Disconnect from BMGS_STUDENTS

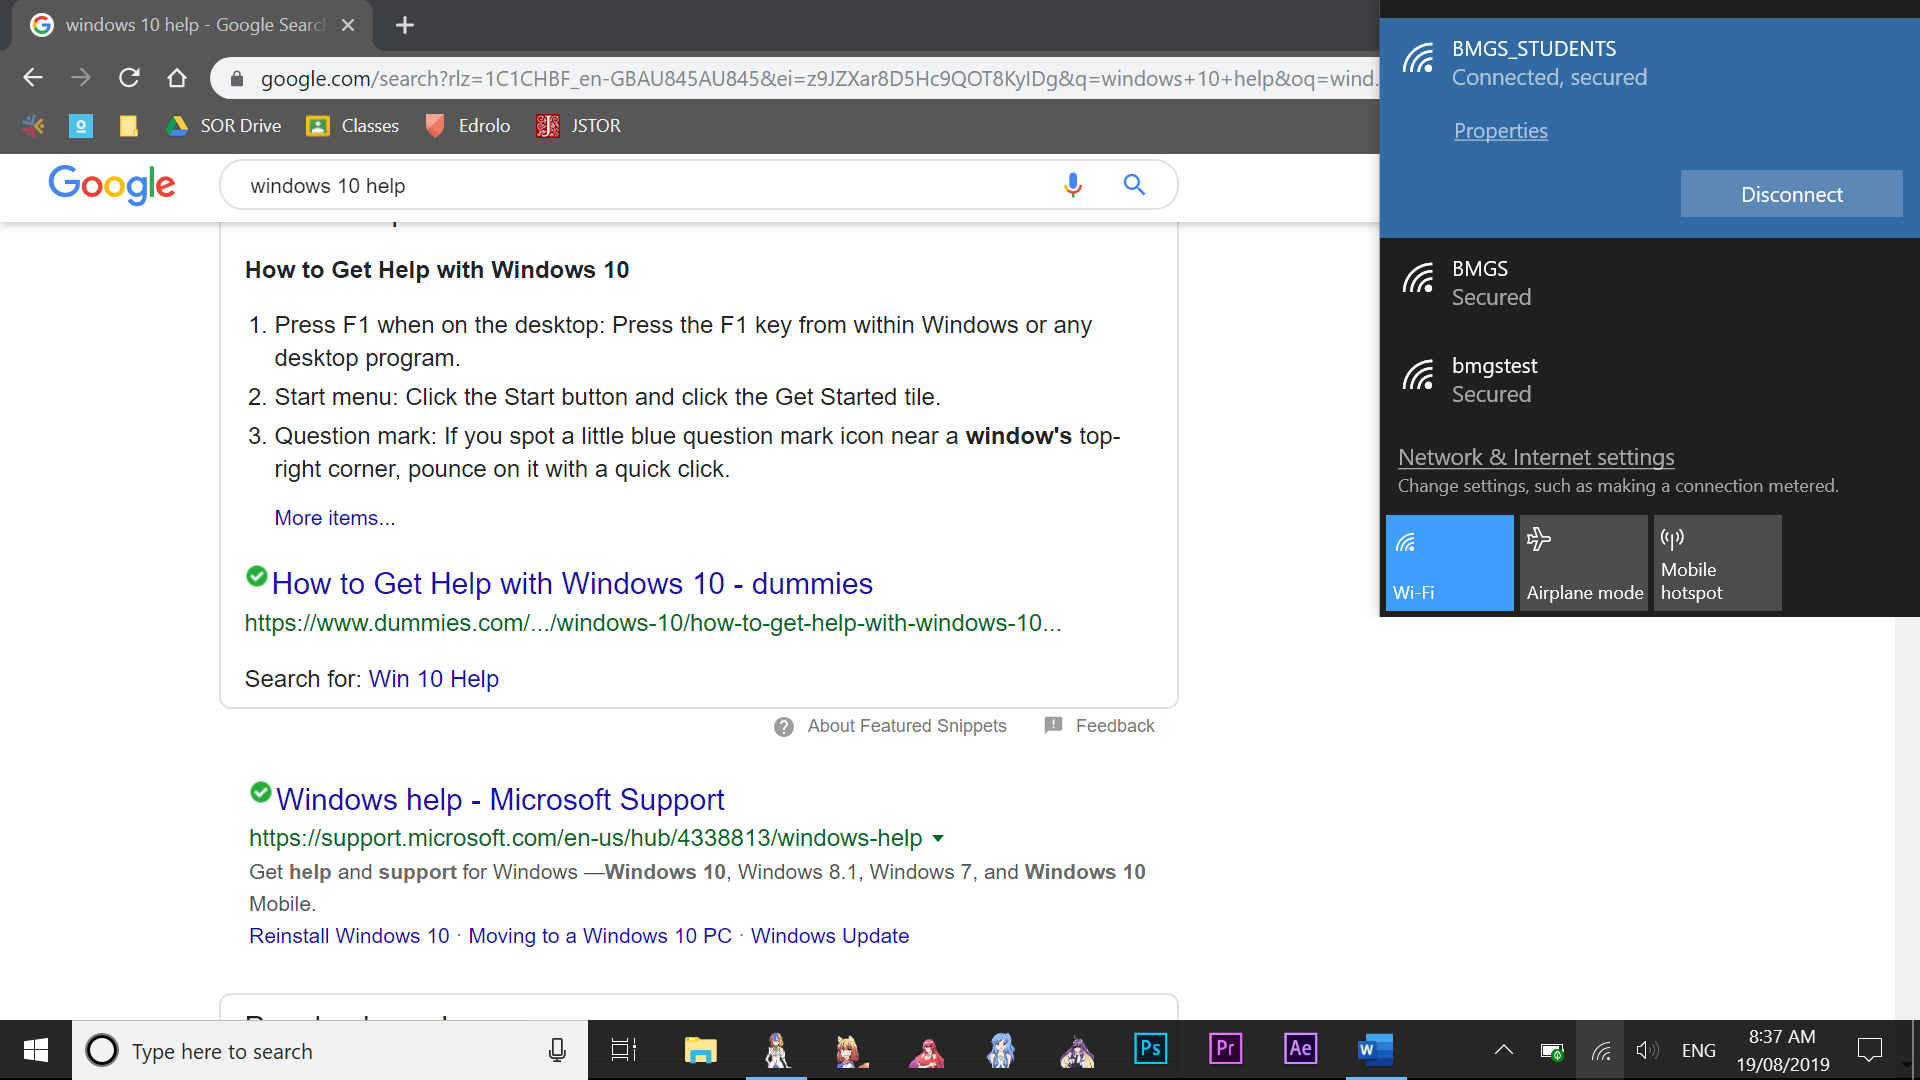click(x=1791, y=194)
